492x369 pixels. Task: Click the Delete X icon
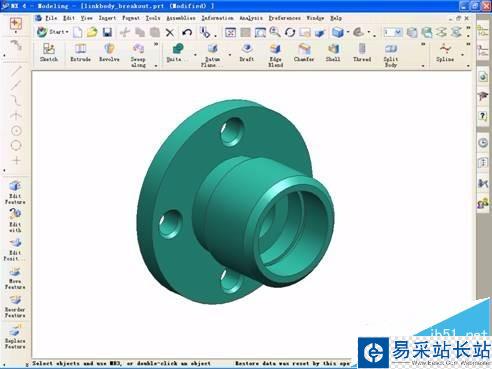pos(170,33)
